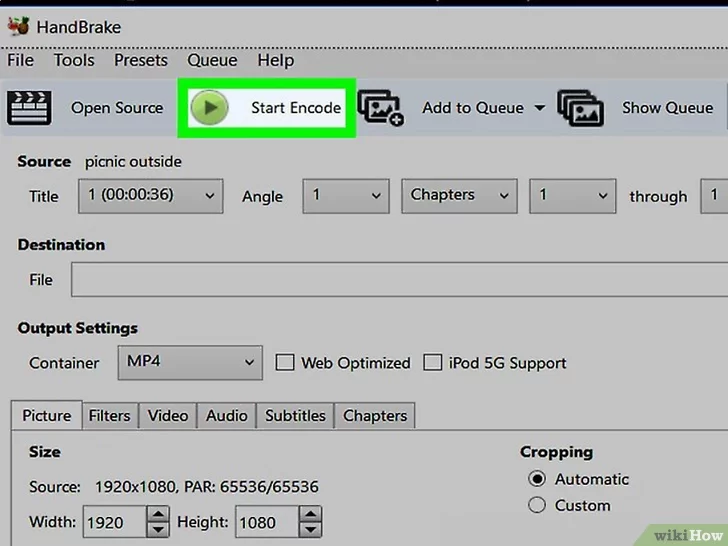Expand the Container MP4 dropdown

coord(190,363)
